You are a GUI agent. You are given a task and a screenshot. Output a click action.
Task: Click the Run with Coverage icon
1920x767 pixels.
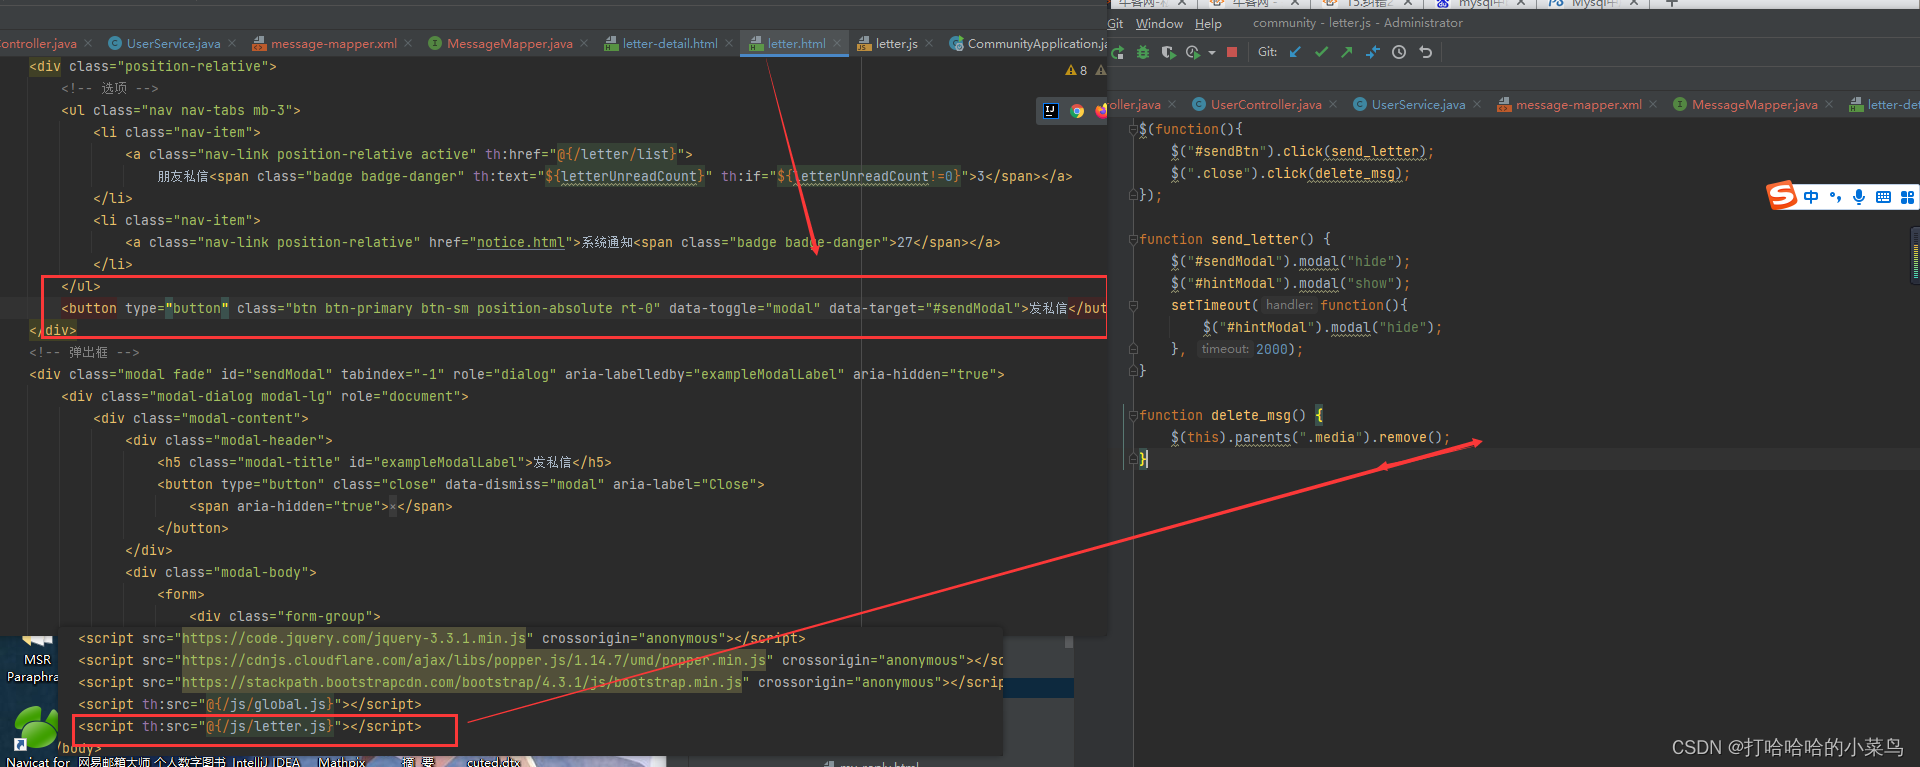tap(1168, 52)
